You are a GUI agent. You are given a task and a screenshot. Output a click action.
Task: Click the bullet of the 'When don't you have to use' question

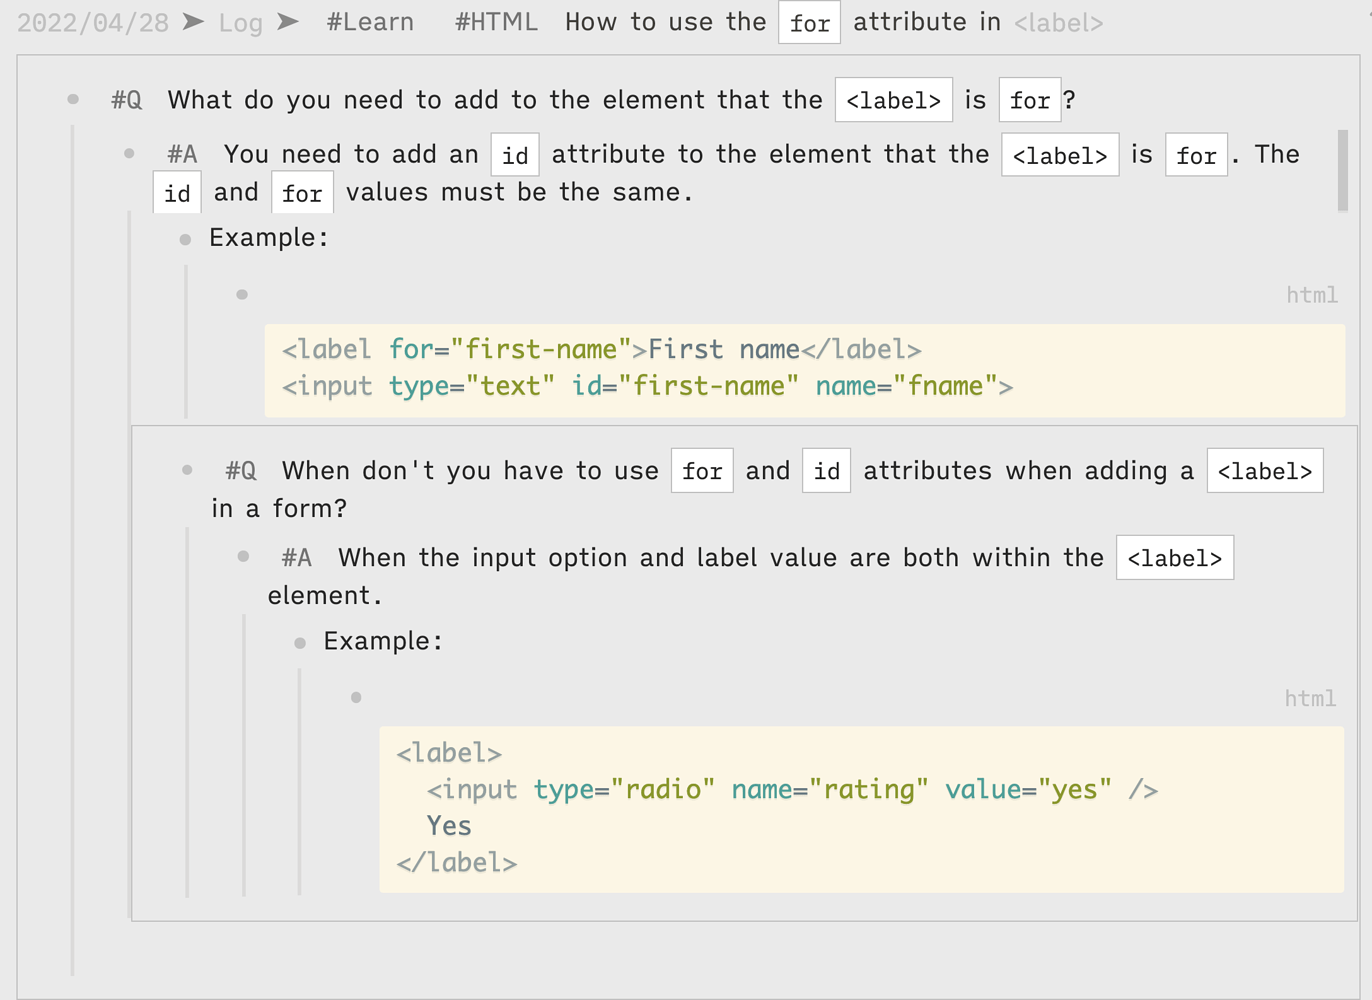[187, 470]
